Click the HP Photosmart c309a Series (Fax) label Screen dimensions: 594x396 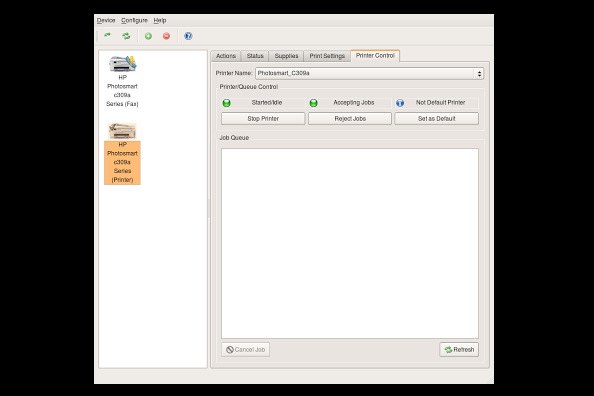coord(122,91)
